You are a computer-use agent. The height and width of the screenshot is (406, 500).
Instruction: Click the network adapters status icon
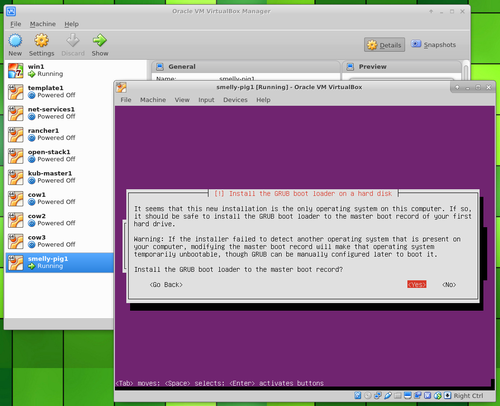point(378,396)
